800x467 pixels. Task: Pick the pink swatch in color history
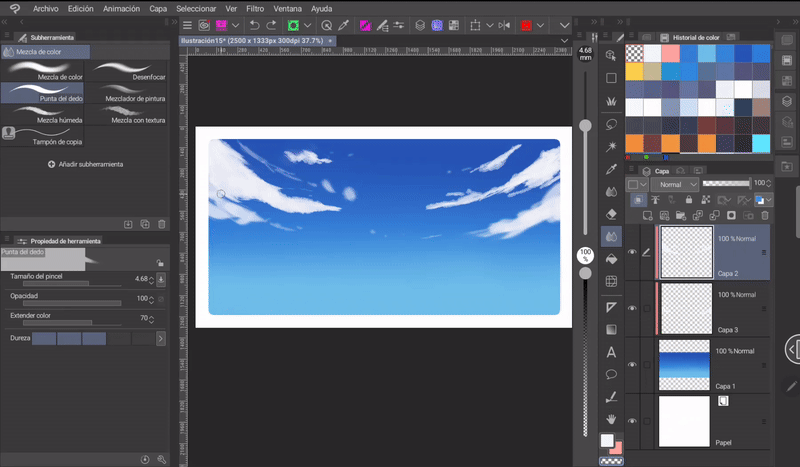tap(670, 54)
